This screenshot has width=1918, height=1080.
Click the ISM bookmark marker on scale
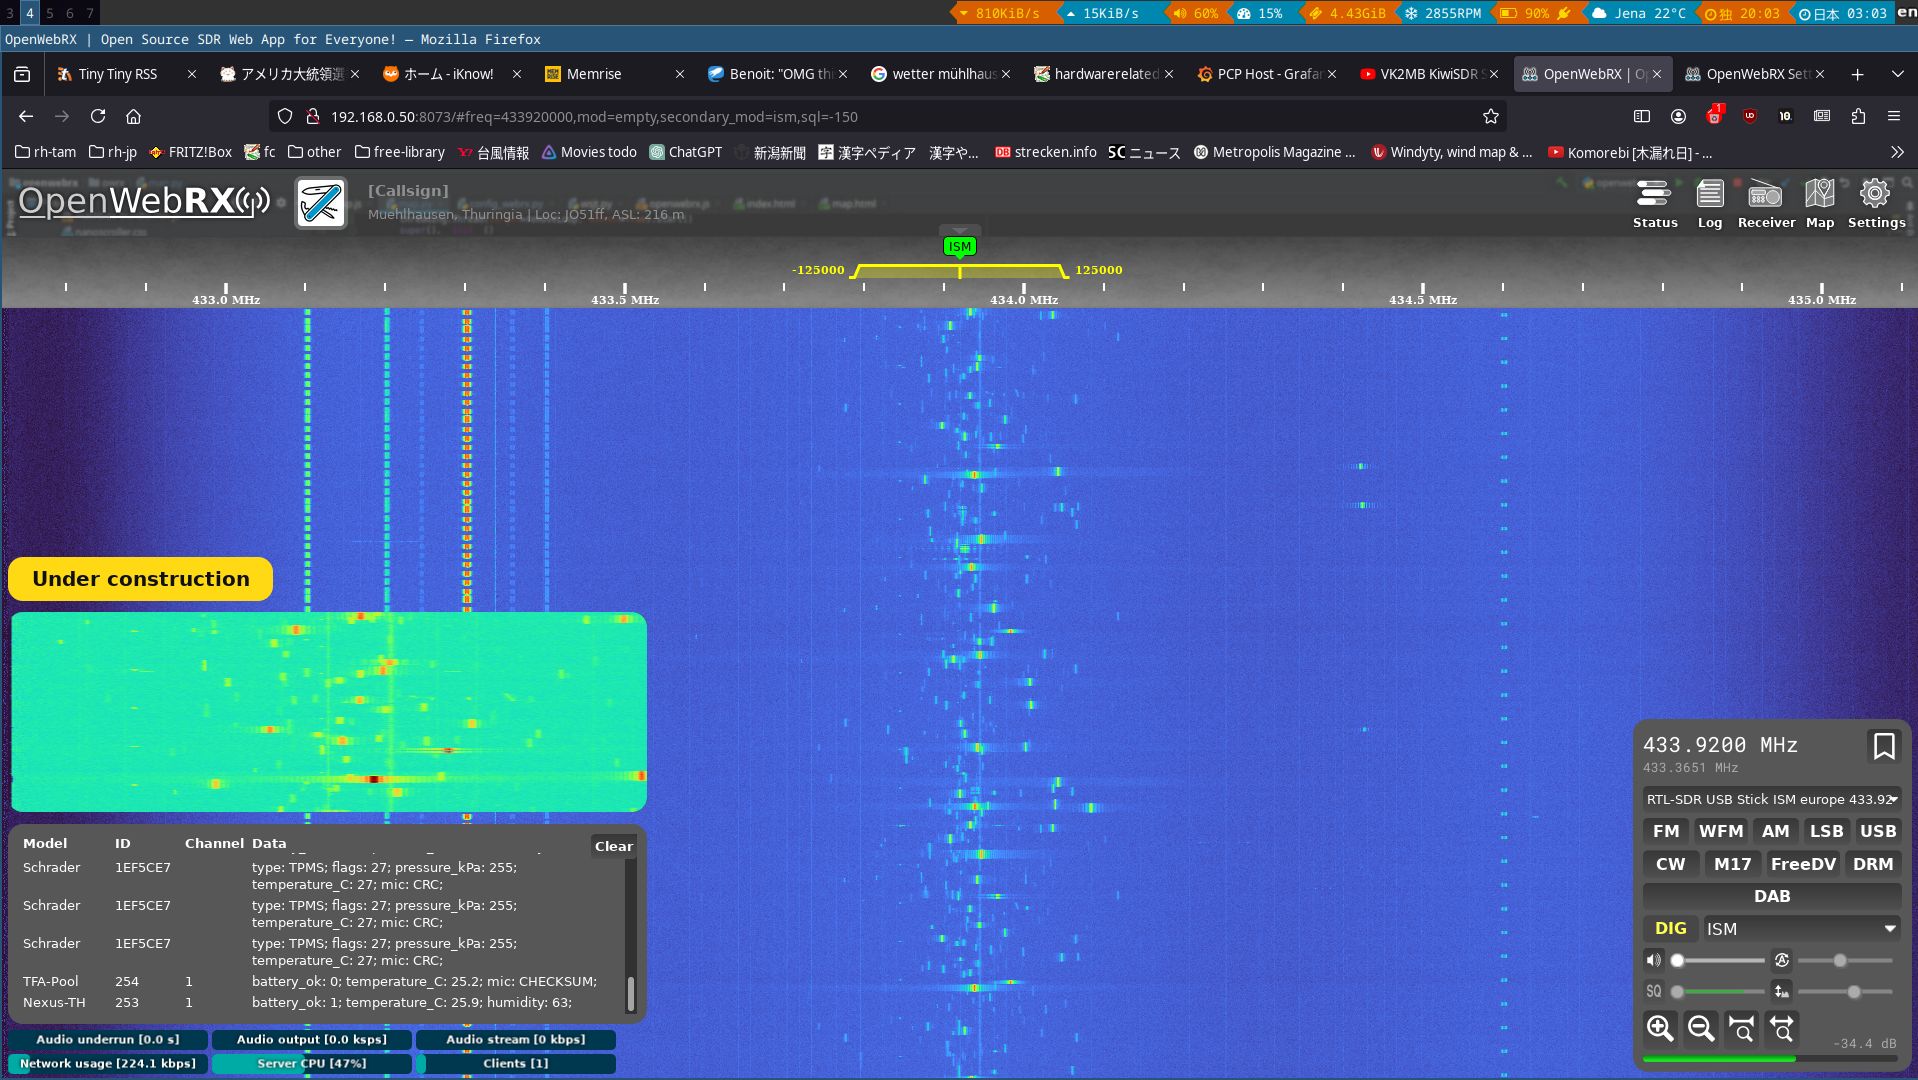(959, 246)
